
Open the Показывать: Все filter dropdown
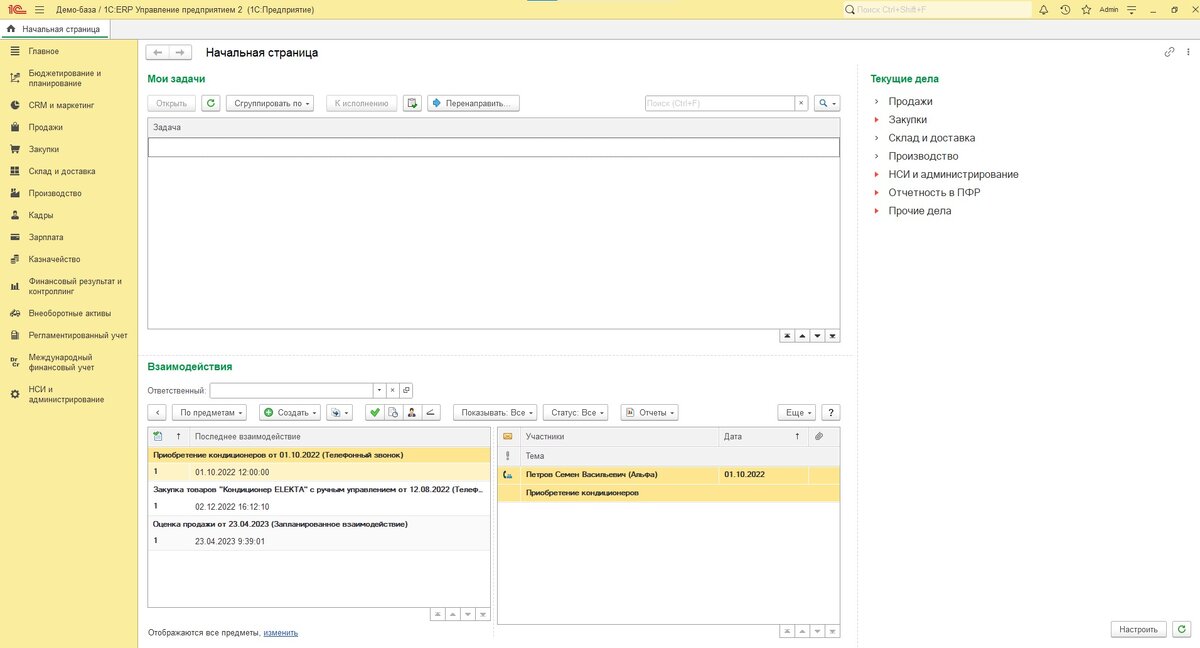point(495,412)
